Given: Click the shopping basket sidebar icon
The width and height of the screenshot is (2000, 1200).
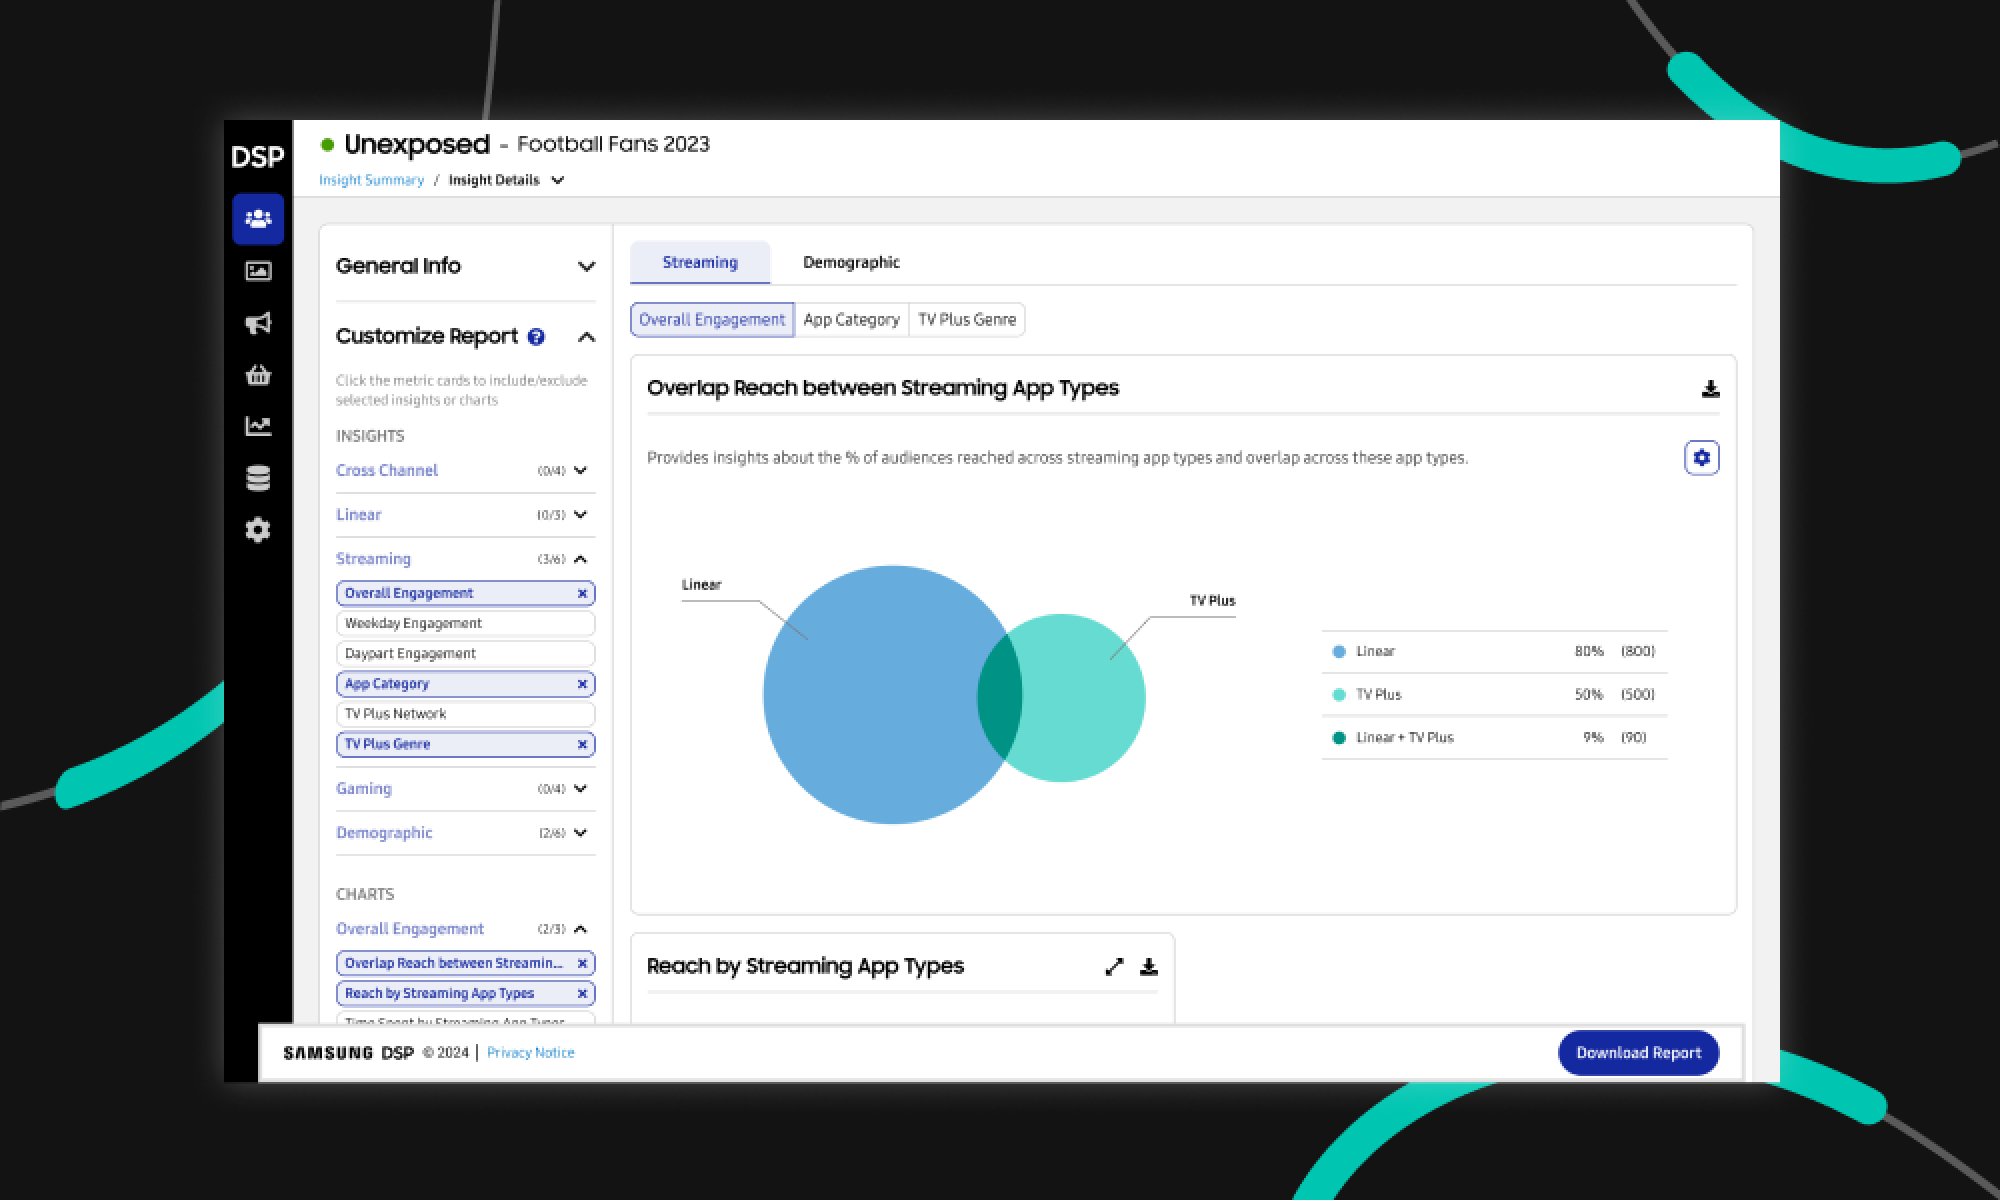Looking at the screenshot, I should point(258,375).
